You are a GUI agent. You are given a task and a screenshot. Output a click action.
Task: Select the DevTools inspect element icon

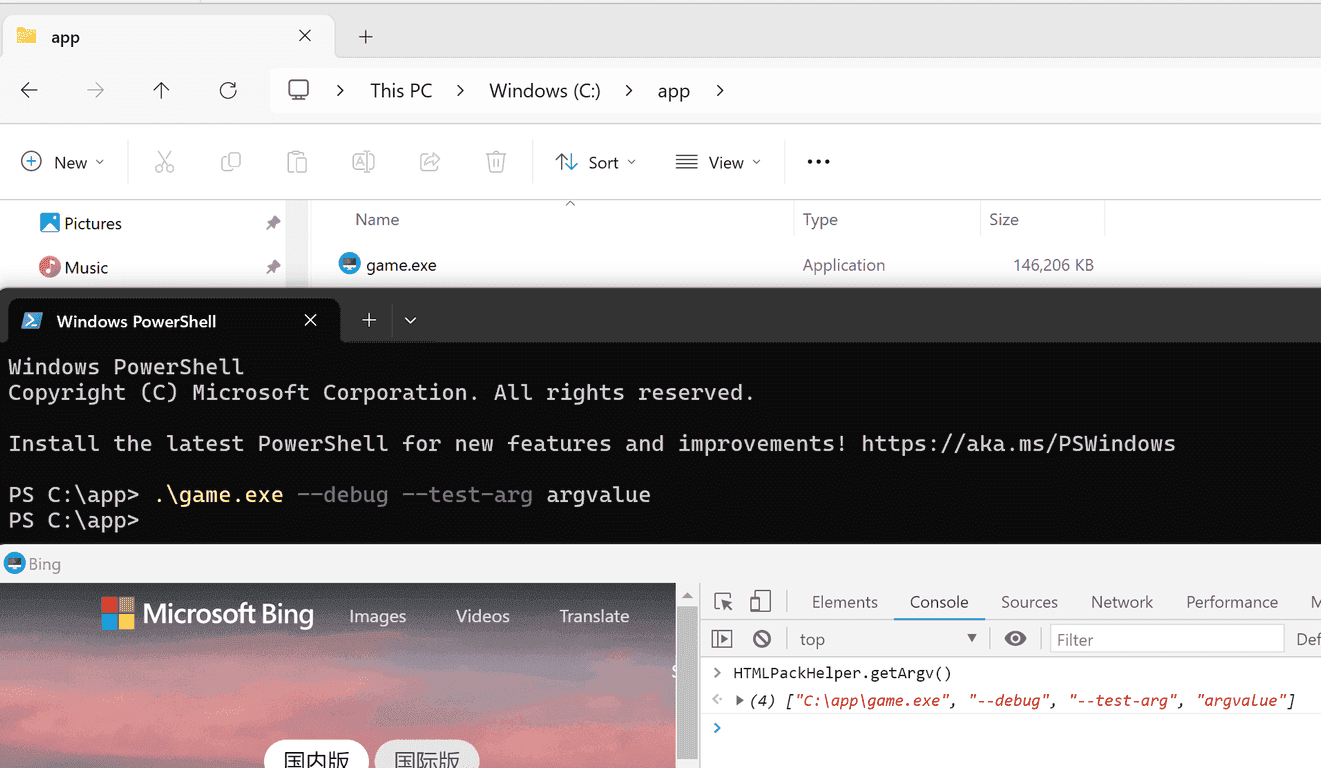pos(723,602)
